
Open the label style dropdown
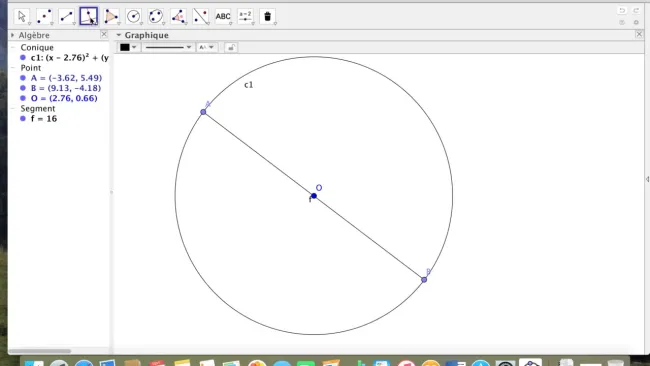[x=206, y=47]
